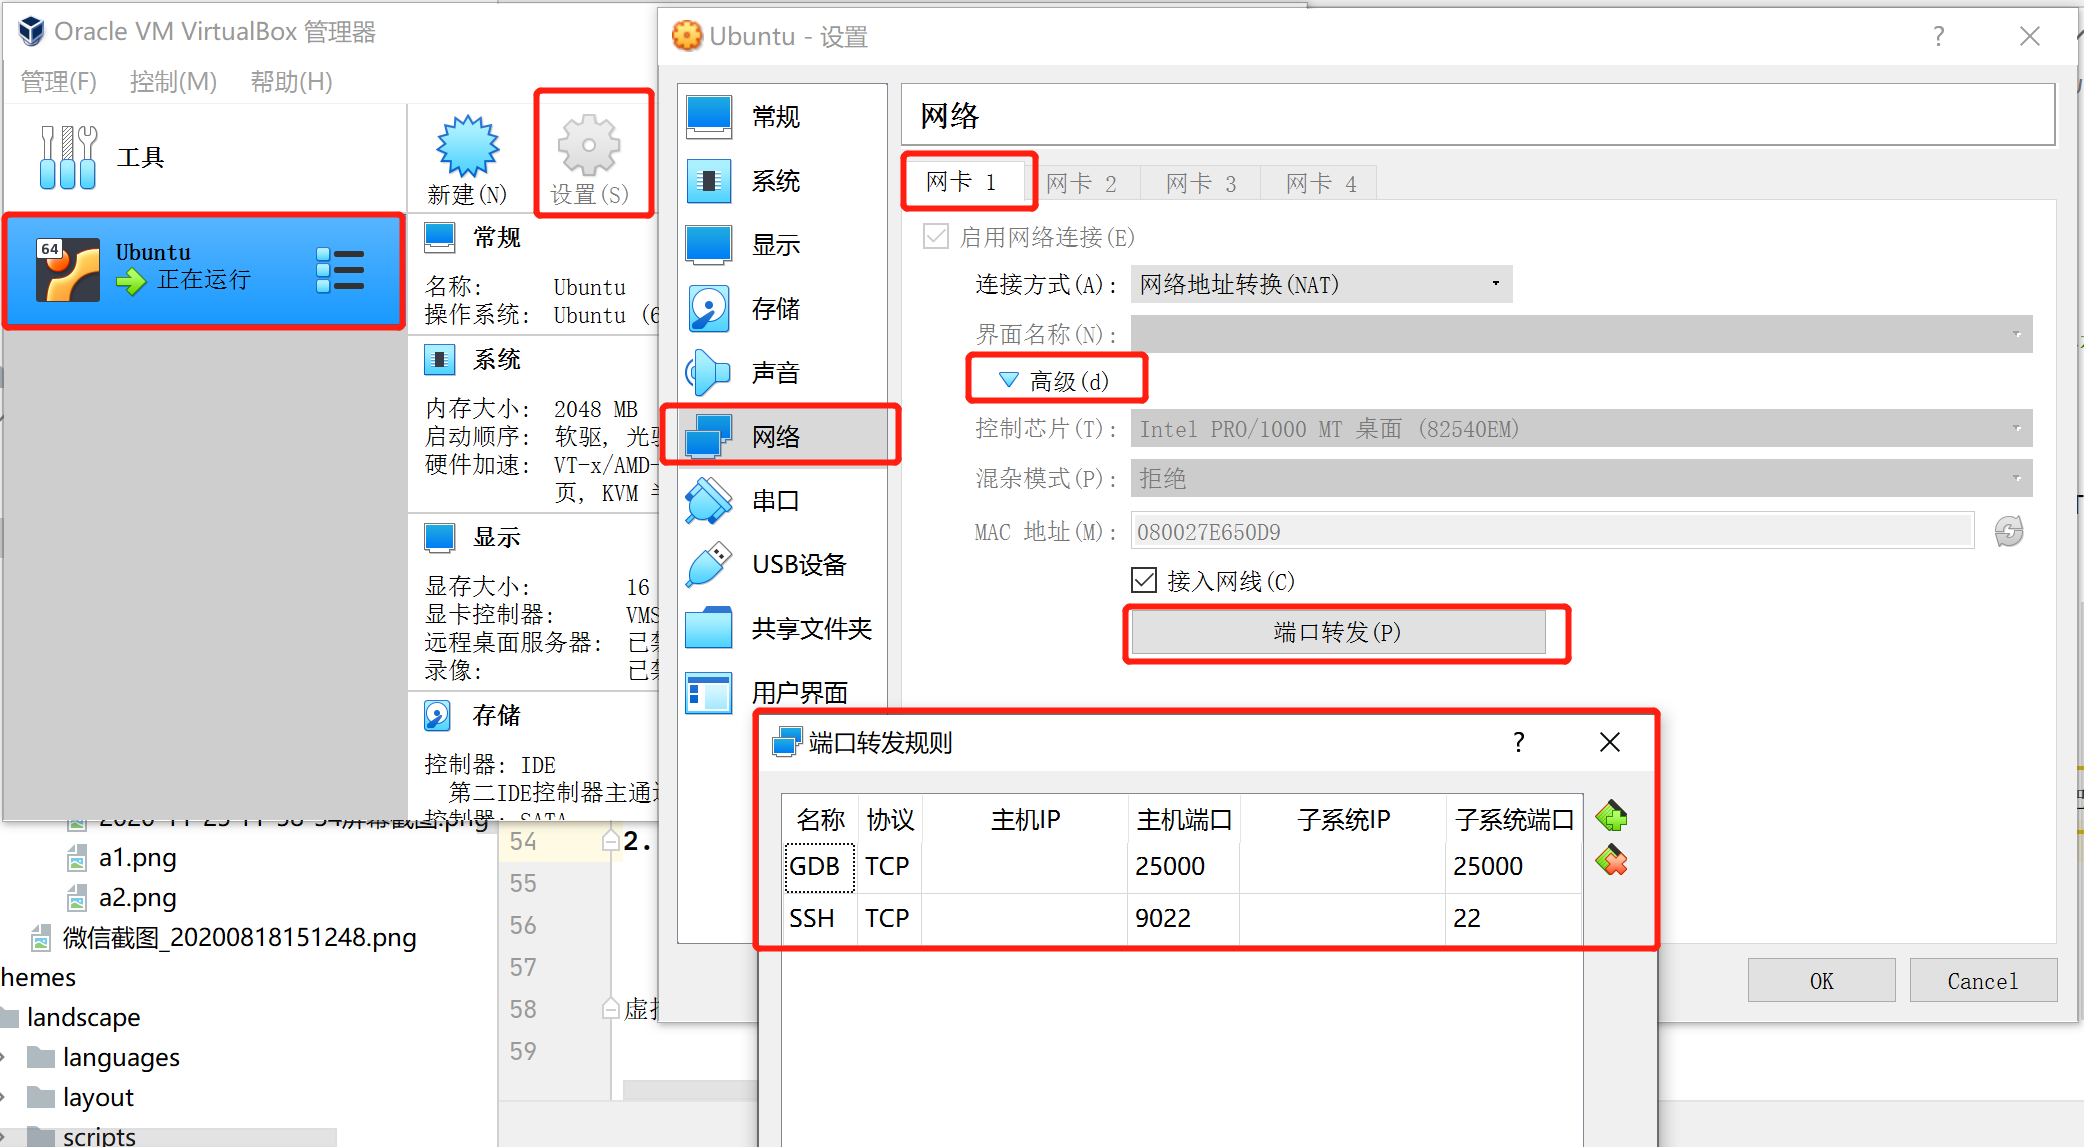The image size is (2084, 1147).
Task: Click the add port forwarding rule icon
Action: click(1611, 817)
